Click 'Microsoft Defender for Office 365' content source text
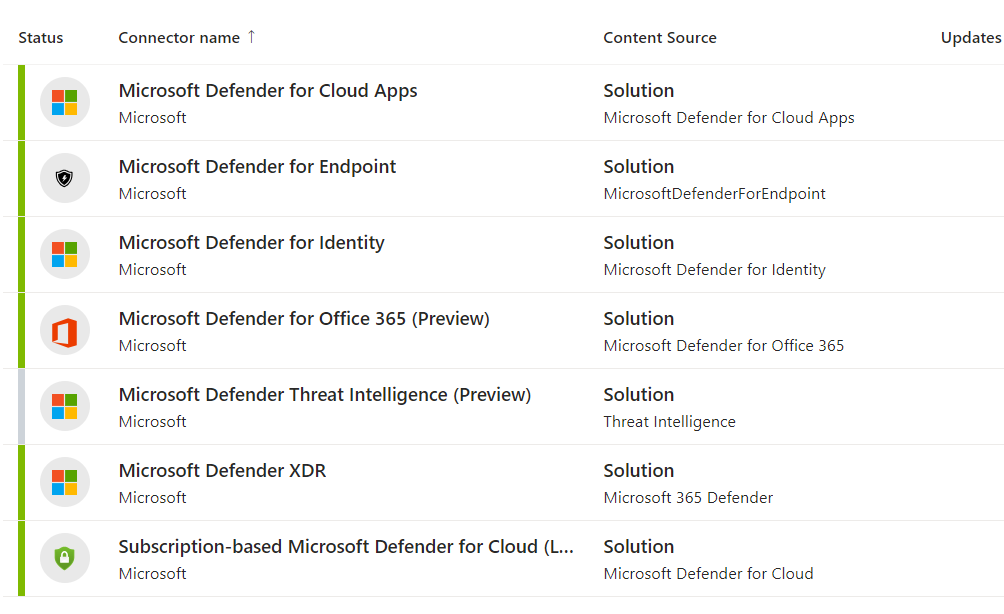1004x614 pixels. (x=724, y=346)
